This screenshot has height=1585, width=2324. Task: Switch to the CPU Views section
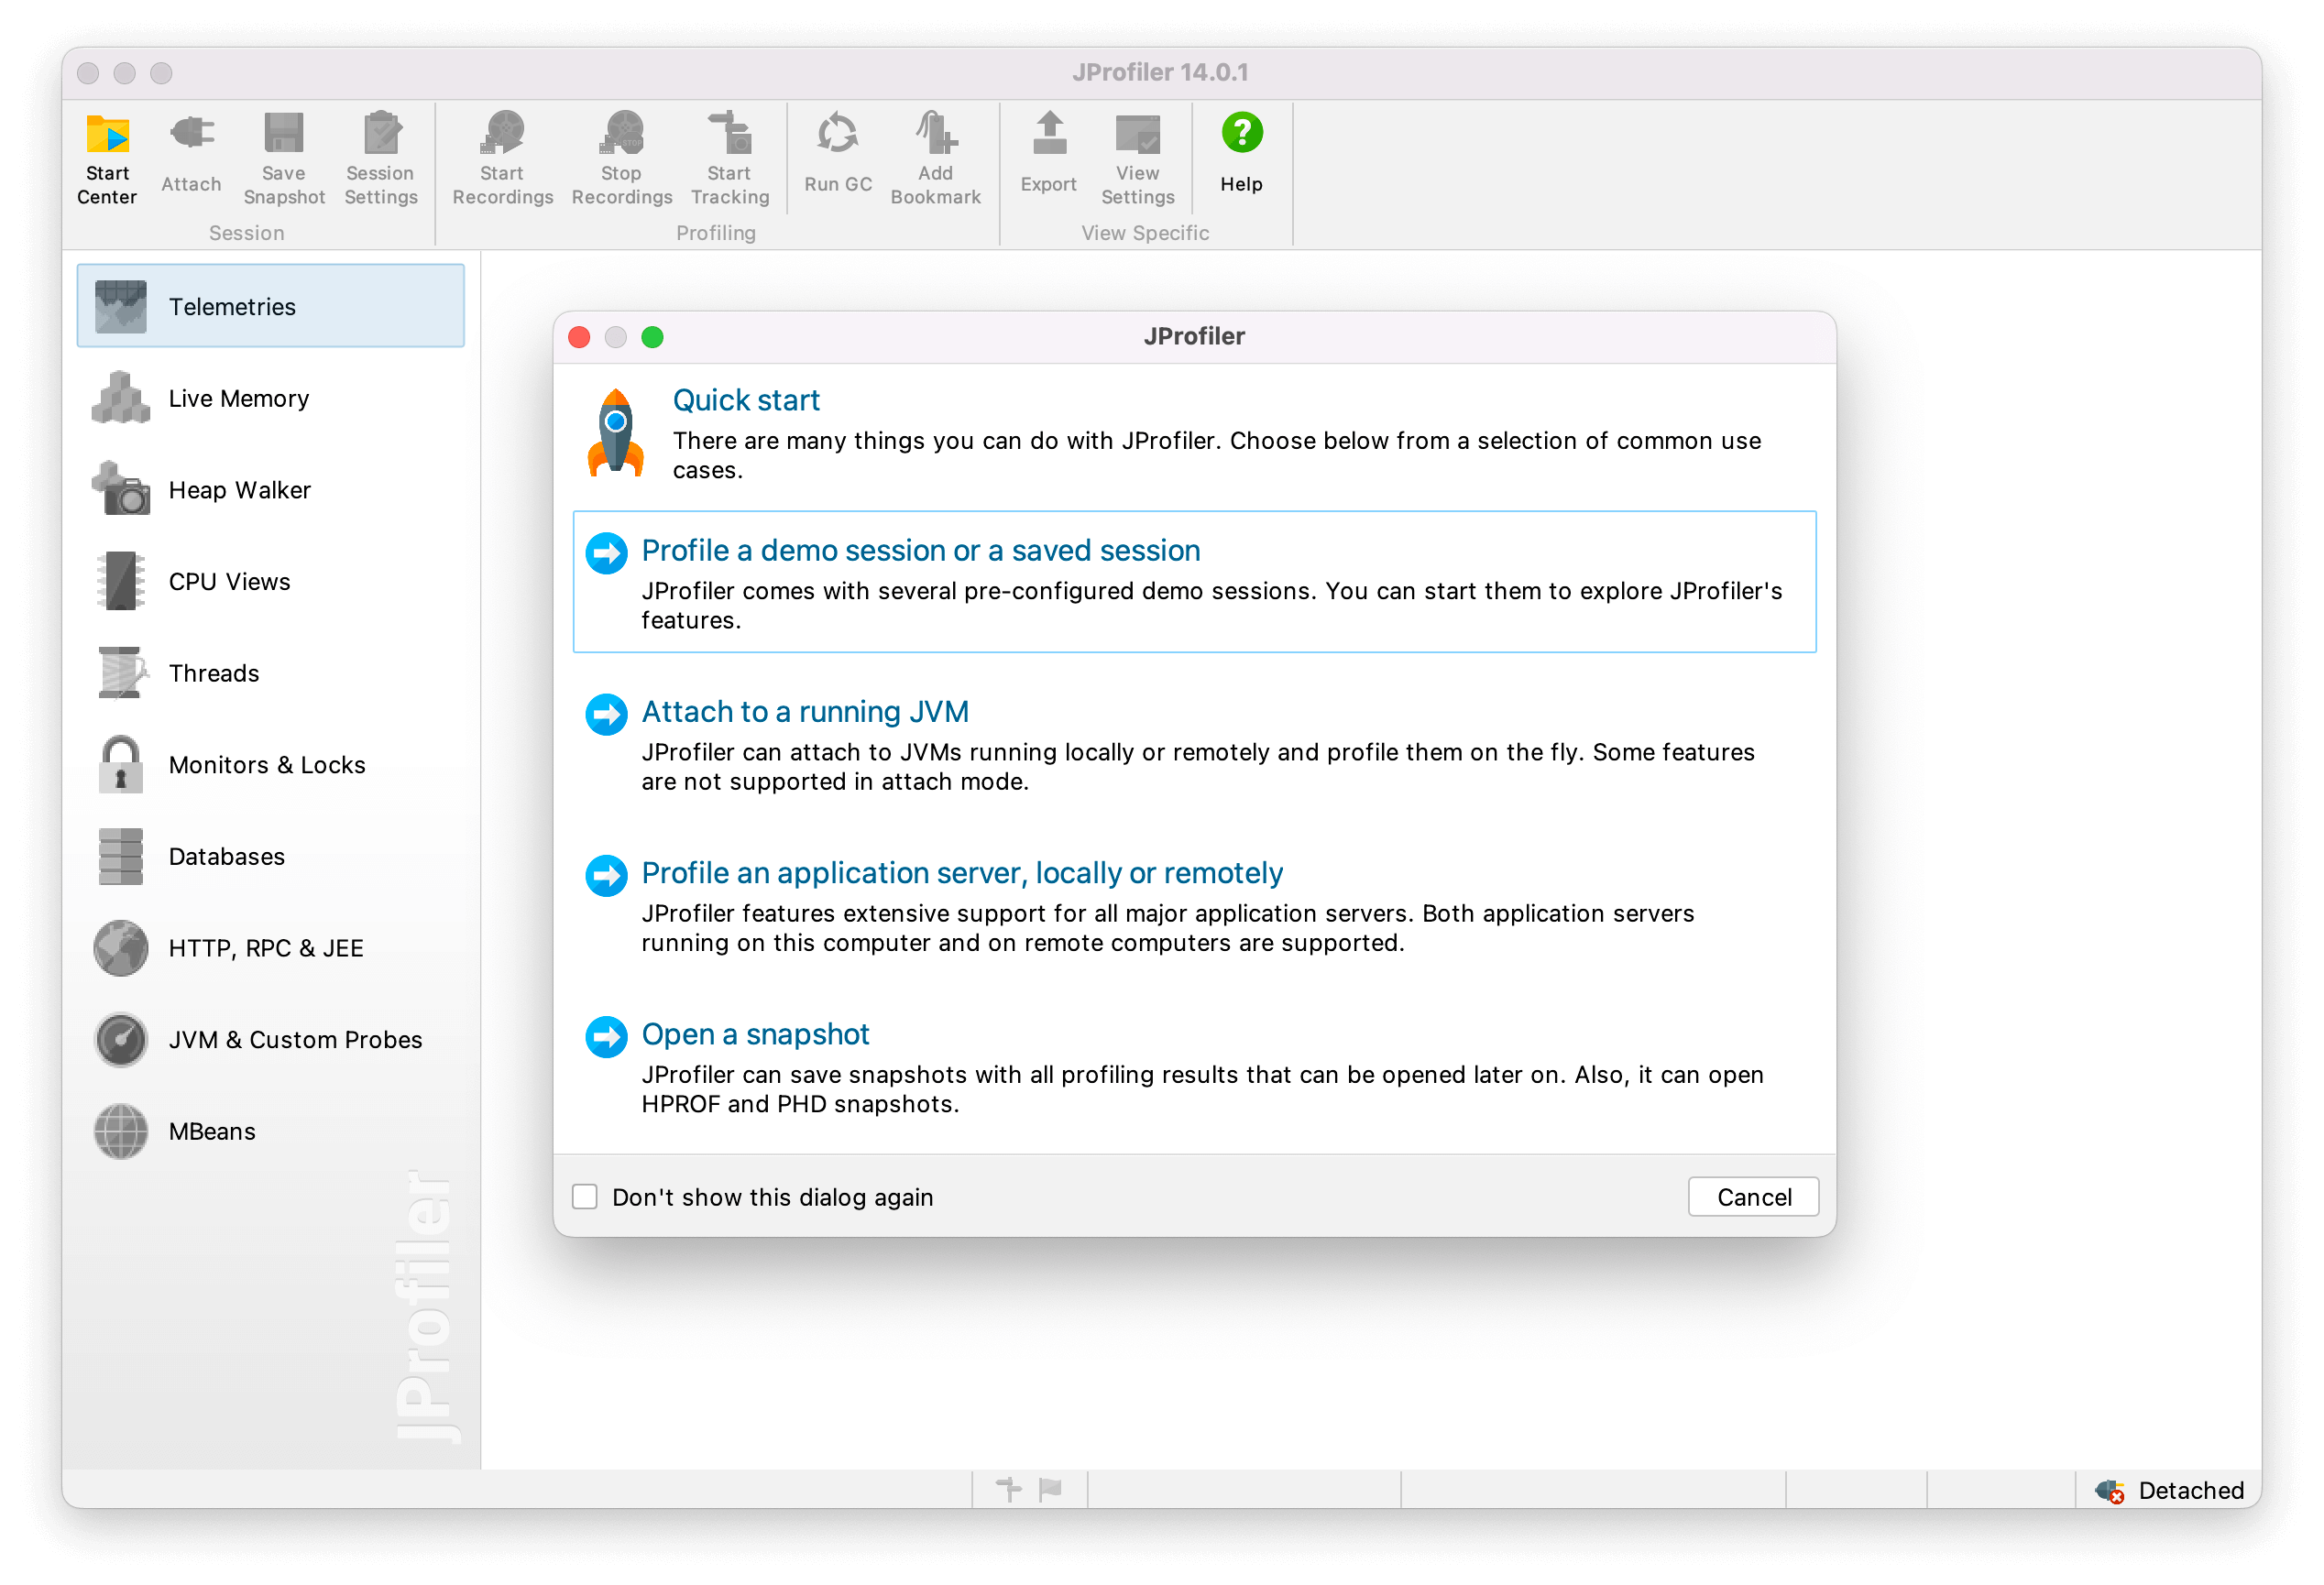pos(270,581)
